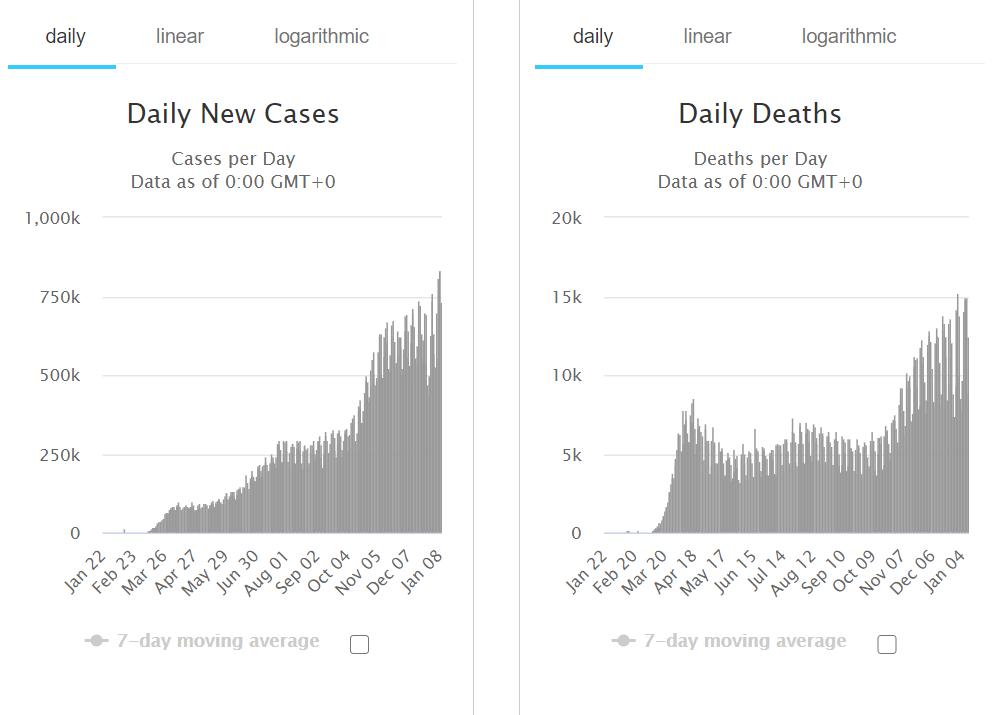Click the Jan 08 axis label on cases chart

click(423, 571)
